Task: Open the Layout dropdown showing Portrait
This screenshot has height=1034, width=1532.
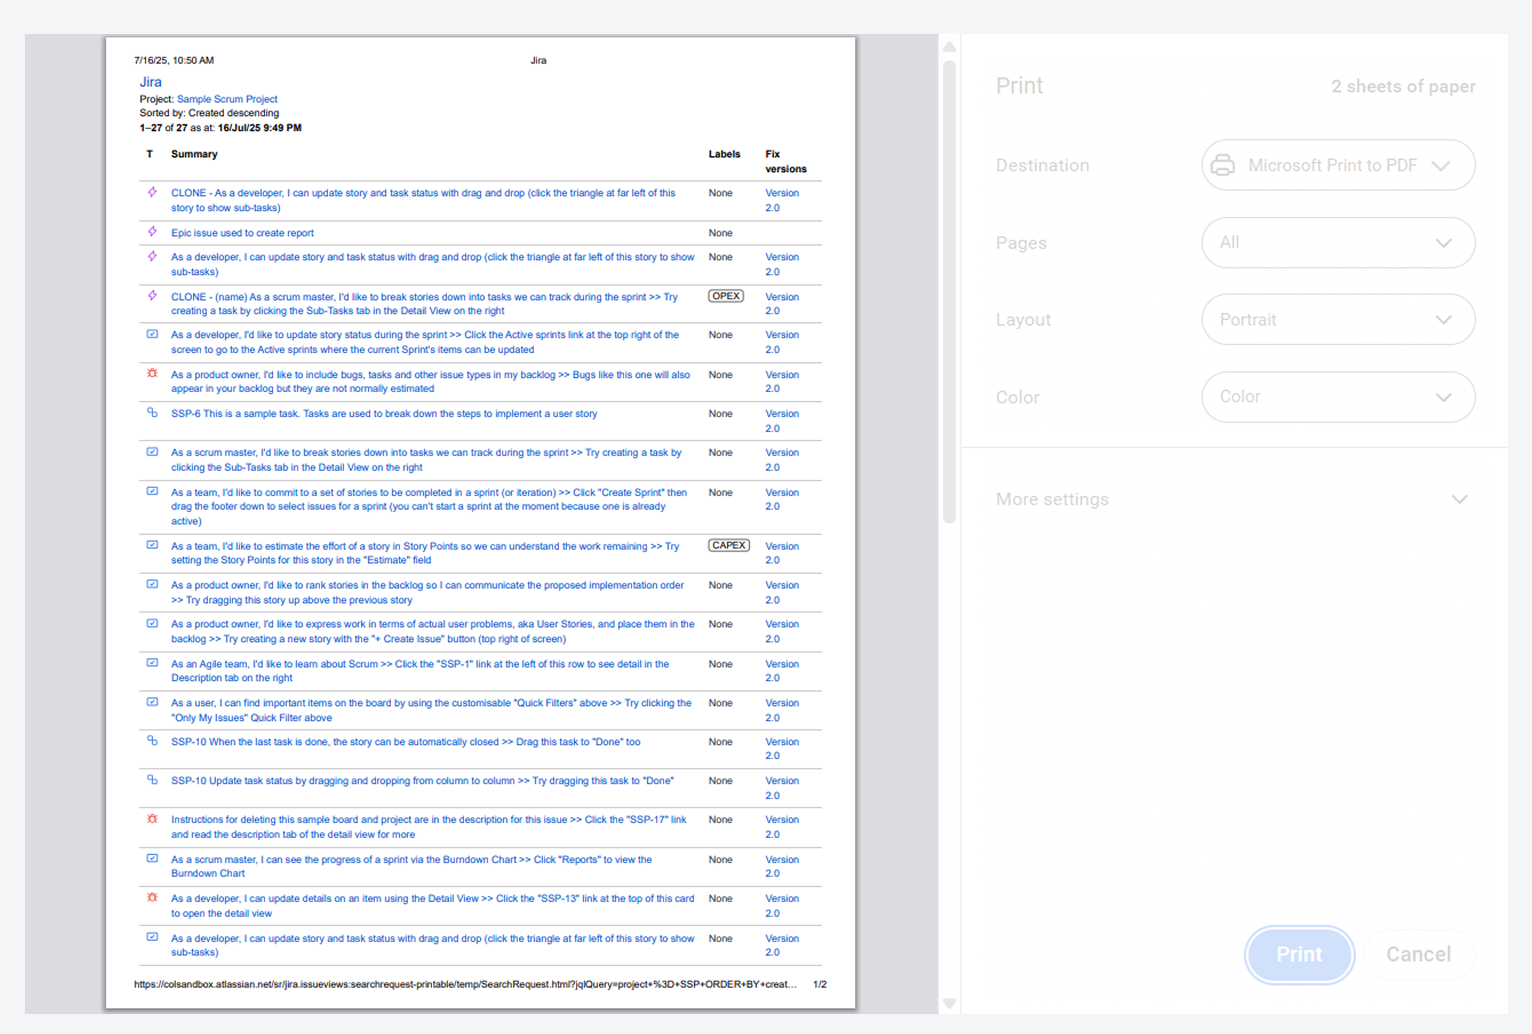Action: [1338, 320]
